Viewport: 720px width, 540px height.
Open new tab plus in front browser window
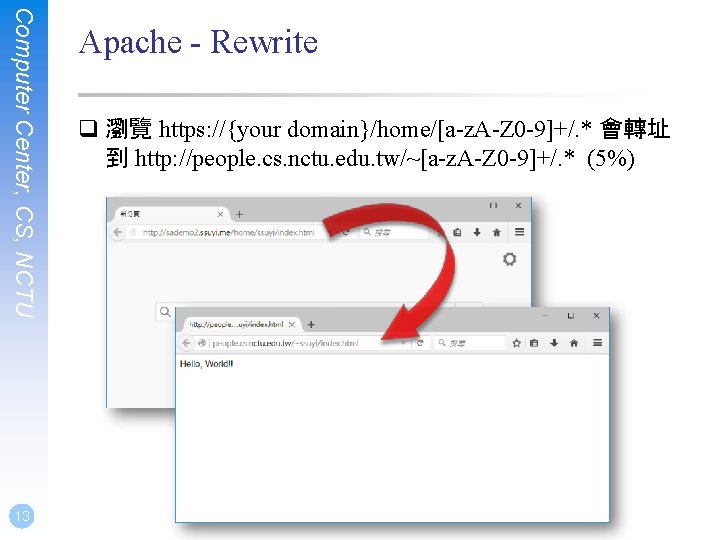(x=311, y=325)
